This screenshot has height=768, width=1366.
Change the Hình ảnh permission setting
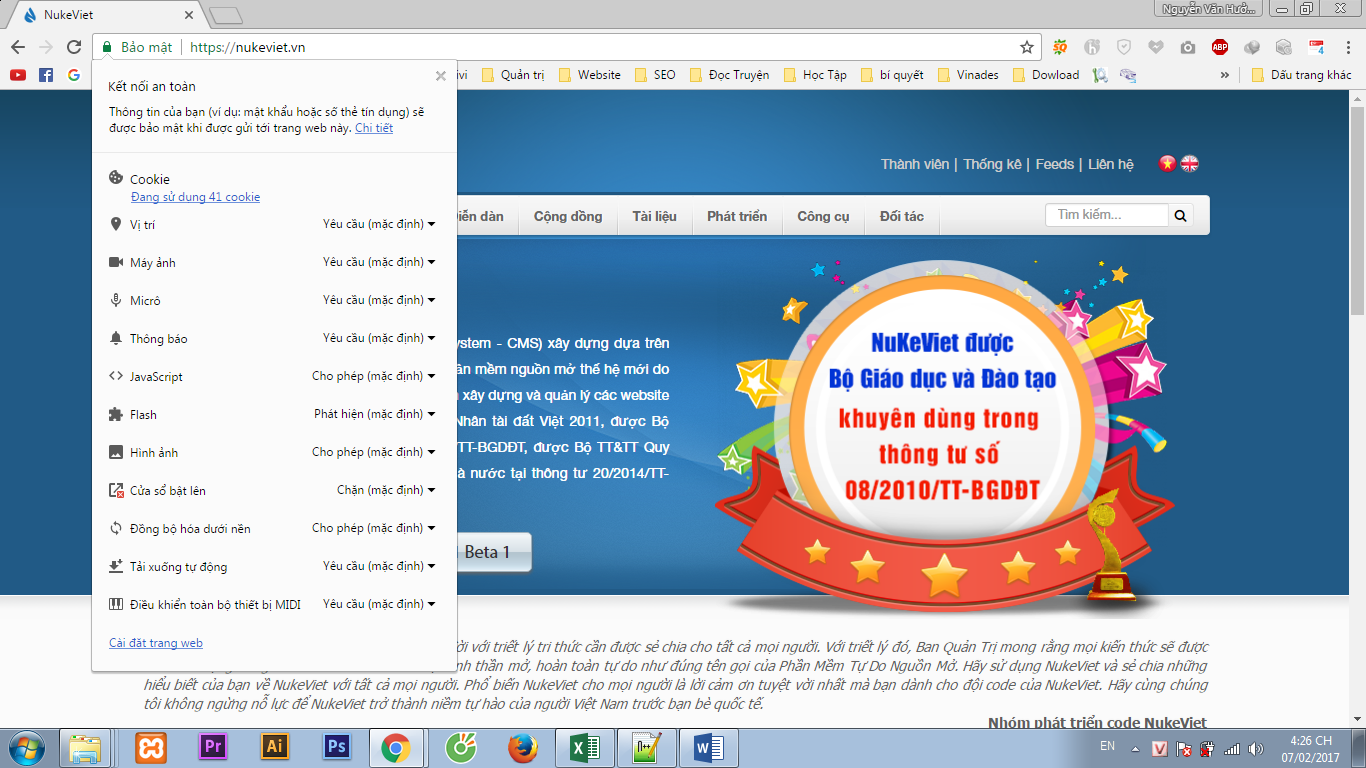point(374,452)
